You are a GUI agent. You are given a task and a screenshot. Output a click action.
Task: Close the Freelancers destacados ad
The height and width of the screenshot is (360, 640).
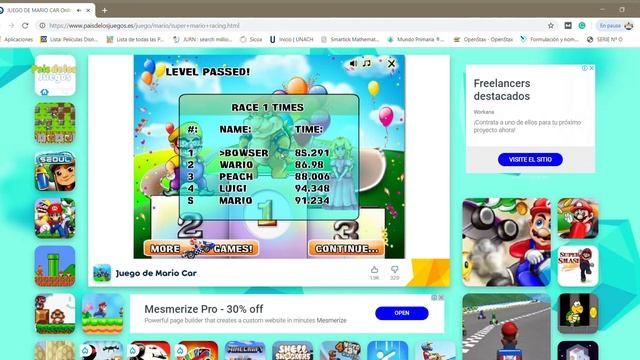pyautogui.click(x=591, y=68)
